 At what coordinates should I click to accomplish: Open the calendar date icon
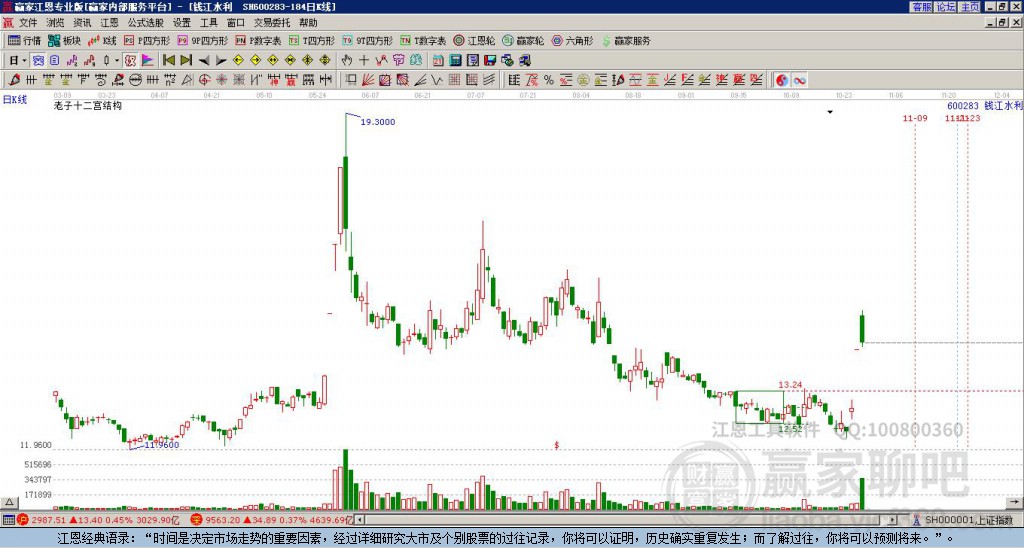tap(438, 60)
